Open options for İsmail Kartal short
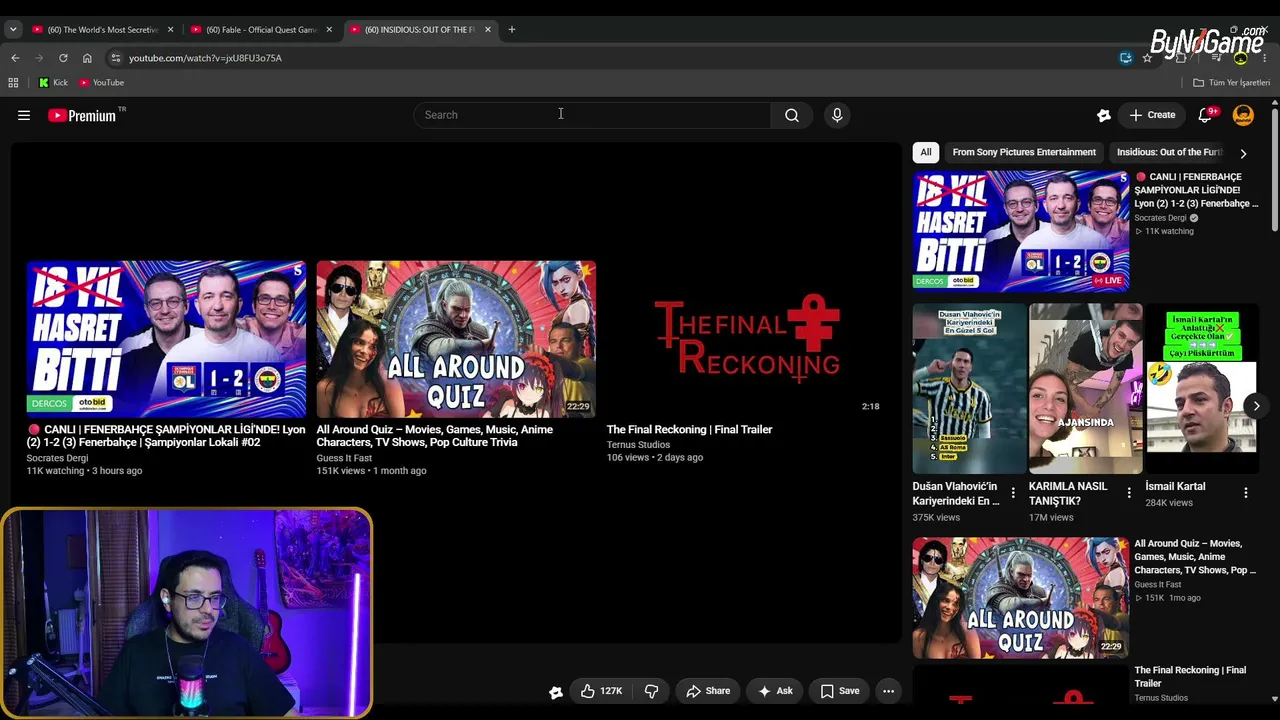The width and height of the screenshot is (1280, 720). point(1246,493)
